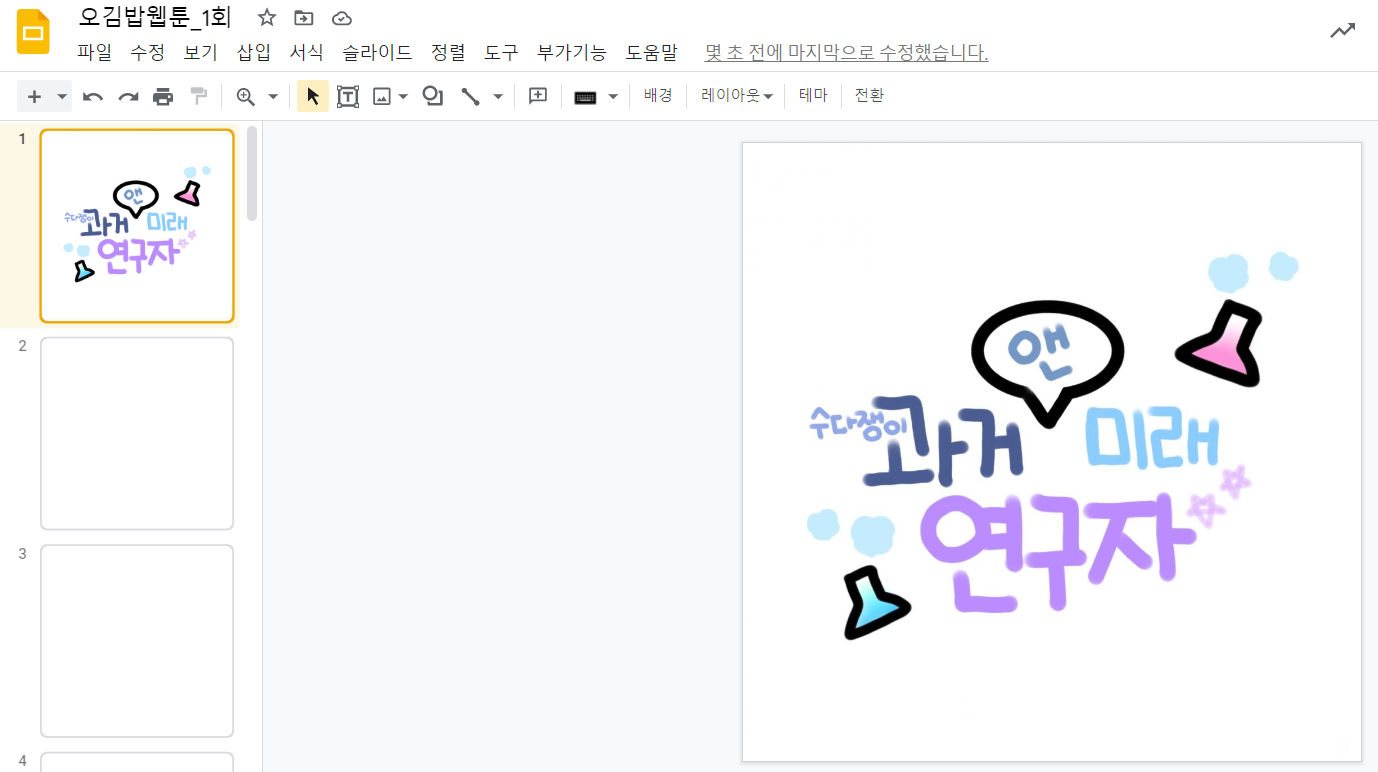Open the 수정 menu
The image size is (1378, 772).
pyautogui.click(x=147, y=52)
